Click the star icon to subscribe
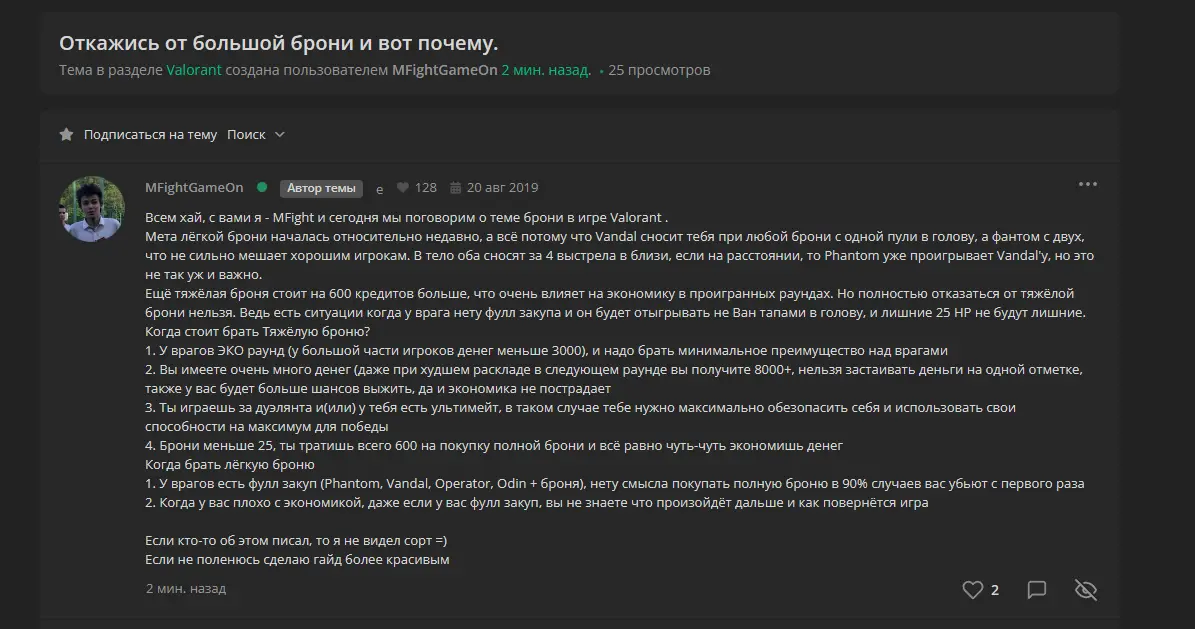The image size is (1195, 629). click(66, 134)
